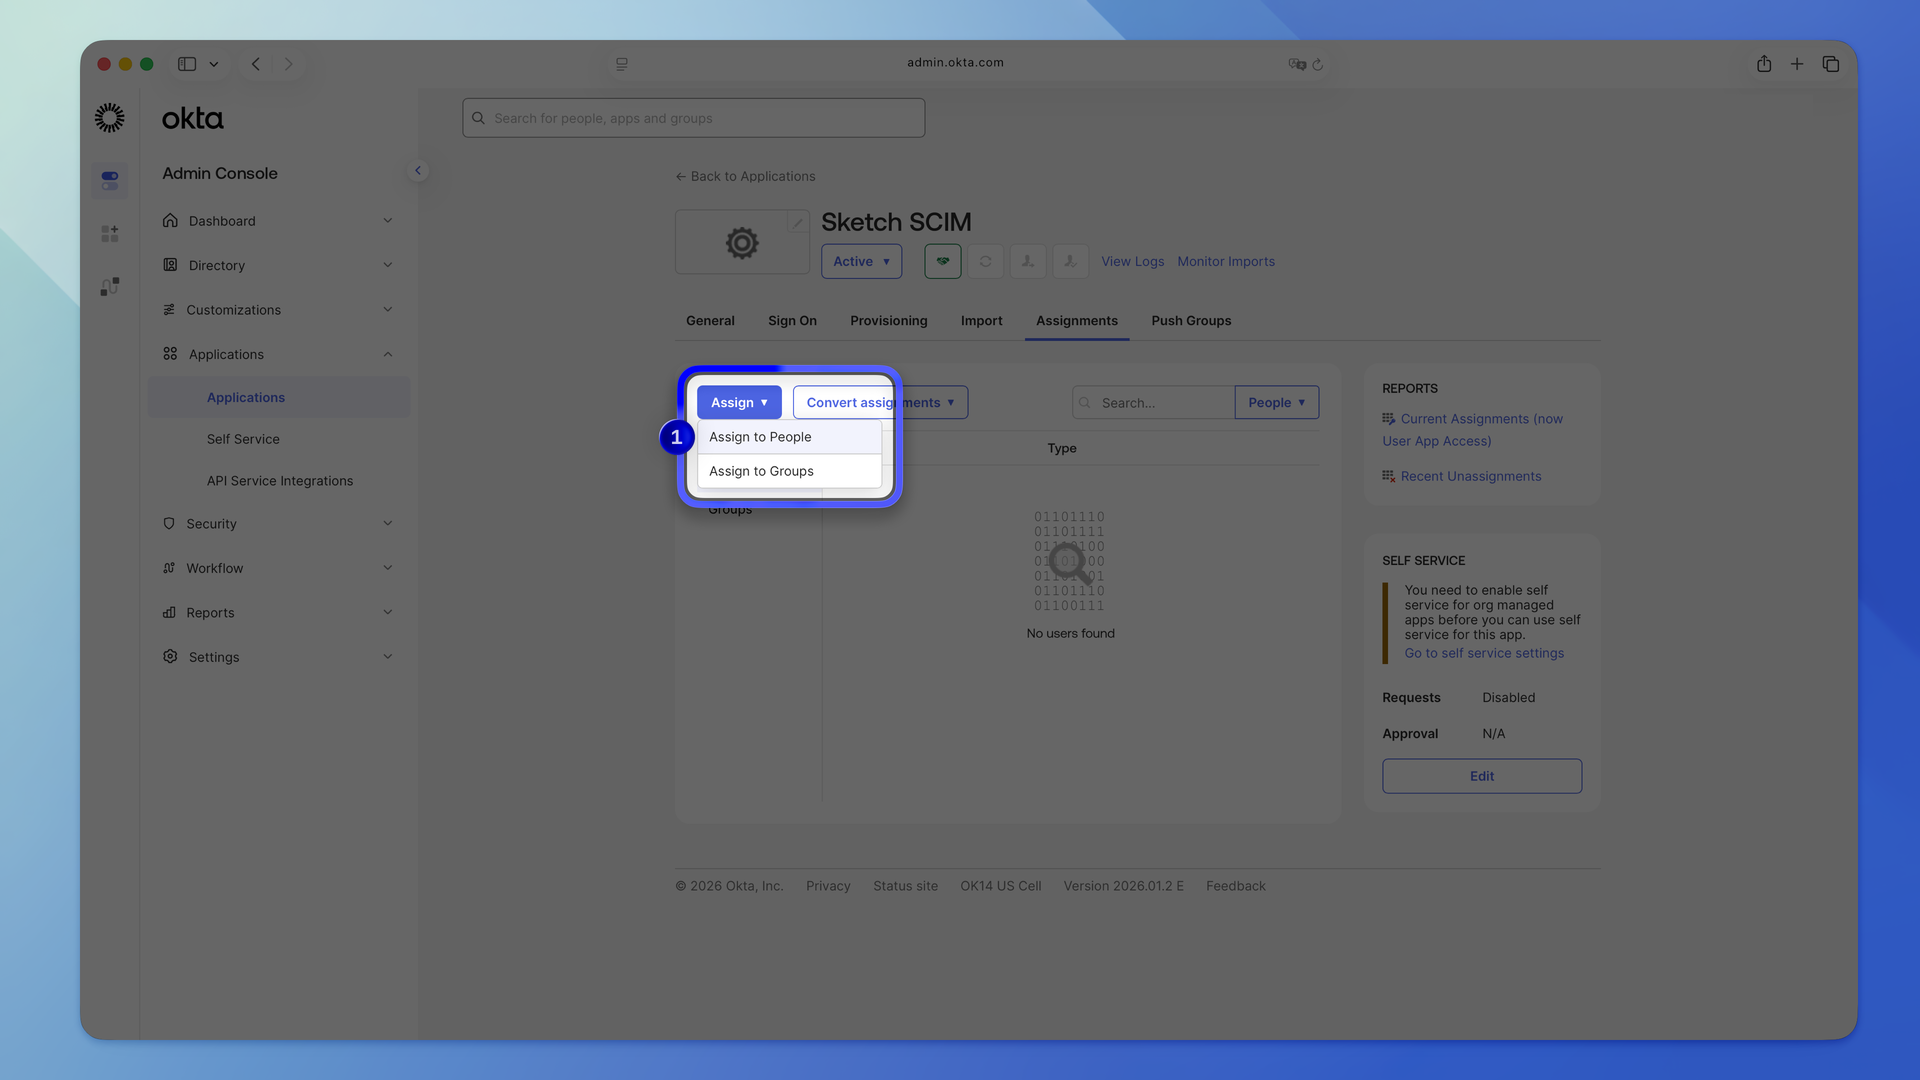
Task: Click the first user import icon button
Action: (1028, 261)
